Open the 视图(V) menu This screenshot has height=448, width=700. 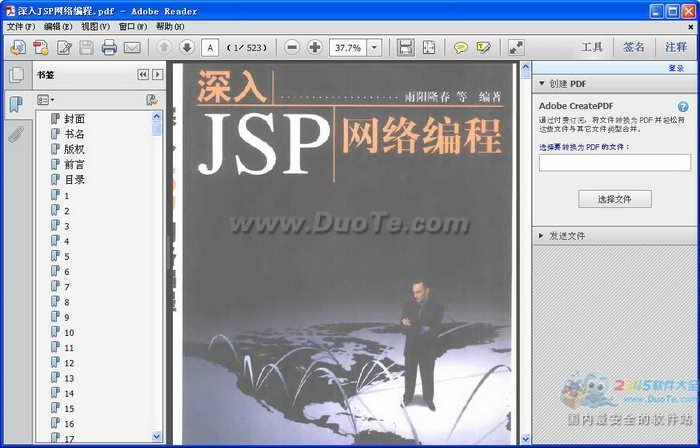[95, 27]
